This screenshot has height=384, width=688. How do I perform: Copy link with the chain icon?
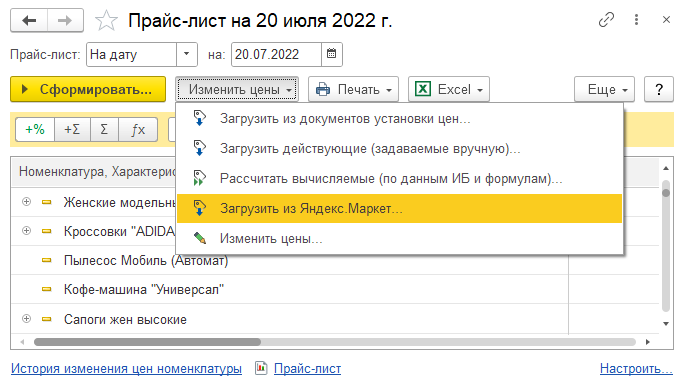pos(606,20)
